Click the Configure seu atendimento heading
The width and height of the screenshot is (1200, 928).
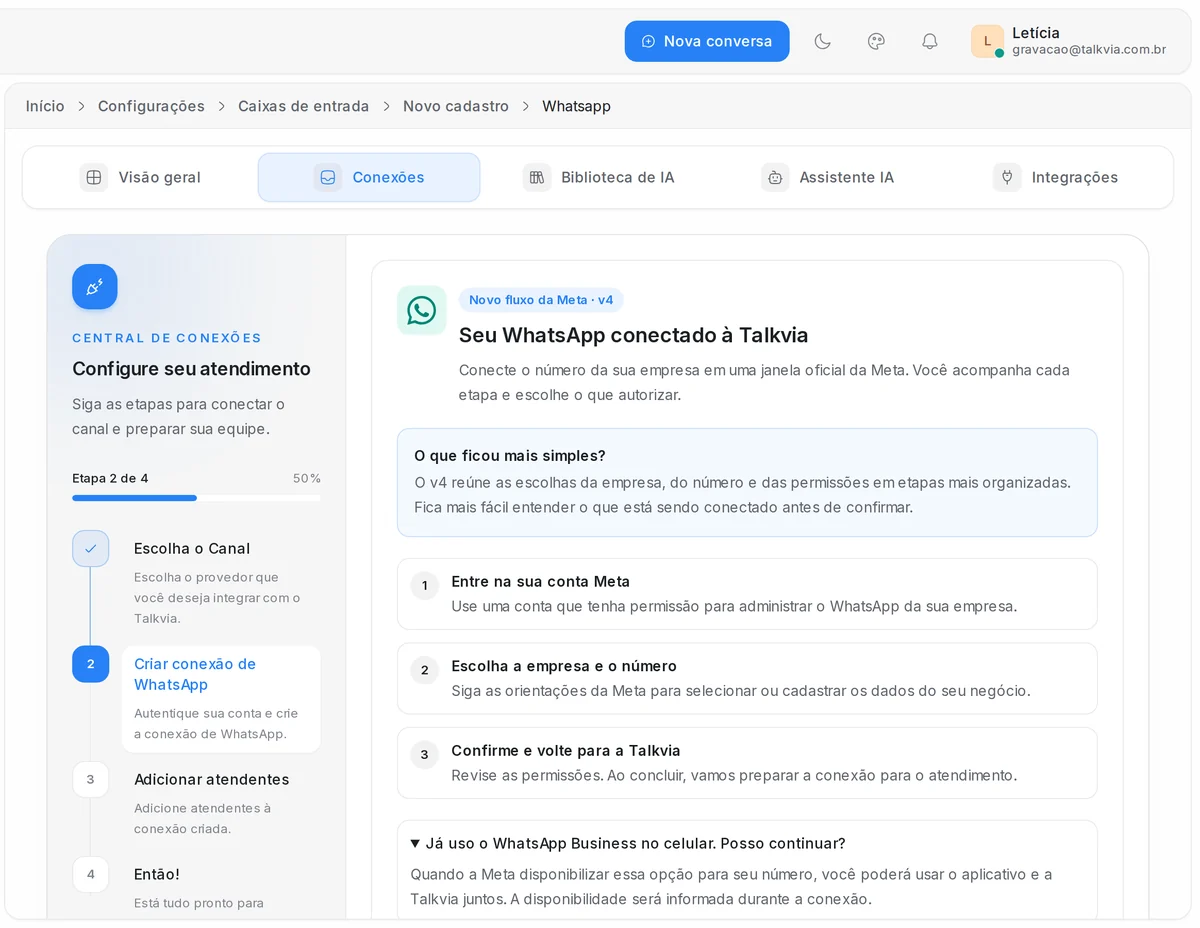(x=191, y=368)
